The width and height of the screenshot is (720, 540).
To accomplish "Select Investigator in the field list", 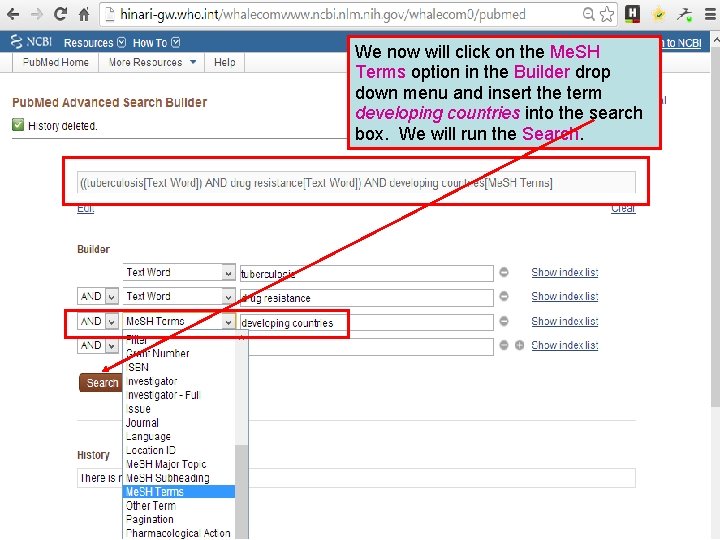I will (x=179, y=381).
